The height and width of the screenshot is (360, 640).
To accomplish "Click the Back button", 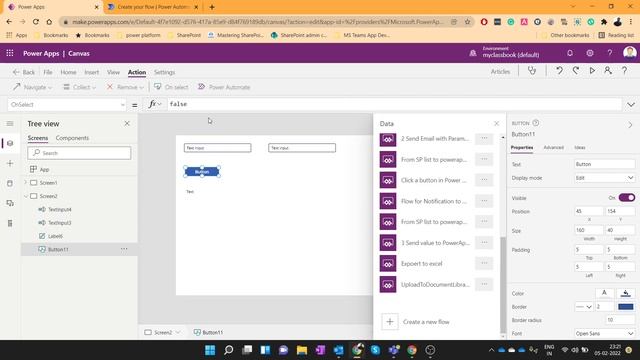I will (24, 72).
